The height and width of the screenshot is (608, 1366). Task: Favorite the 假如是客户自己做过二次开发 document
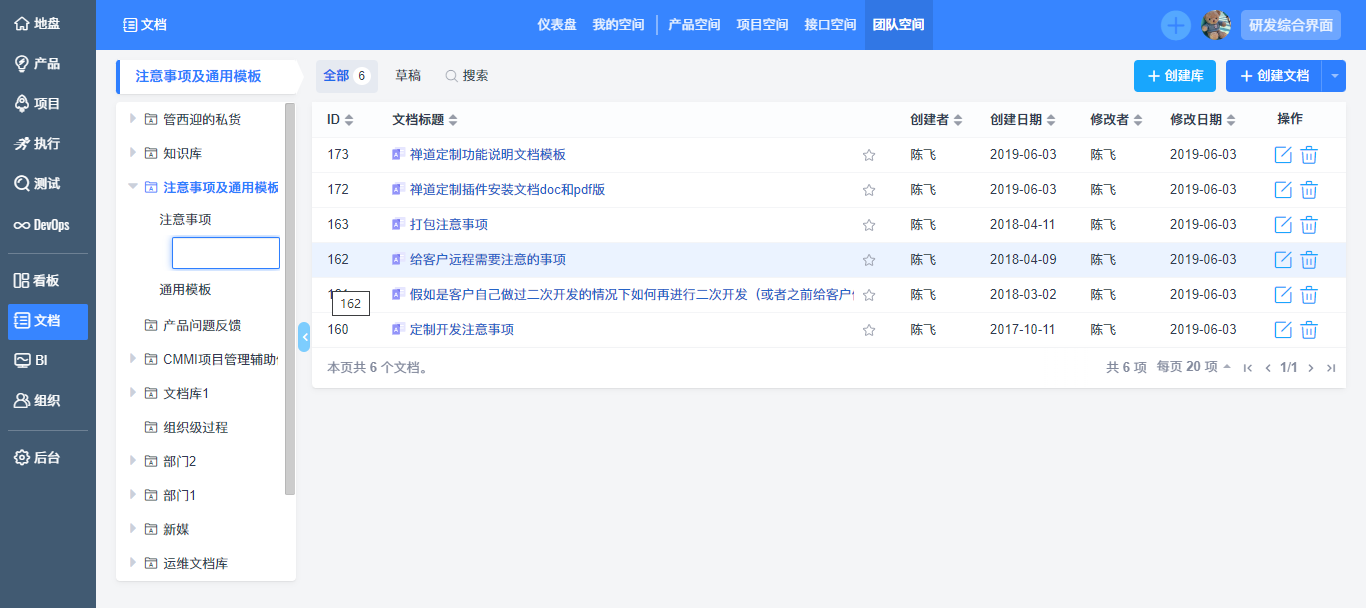(869, 295)
